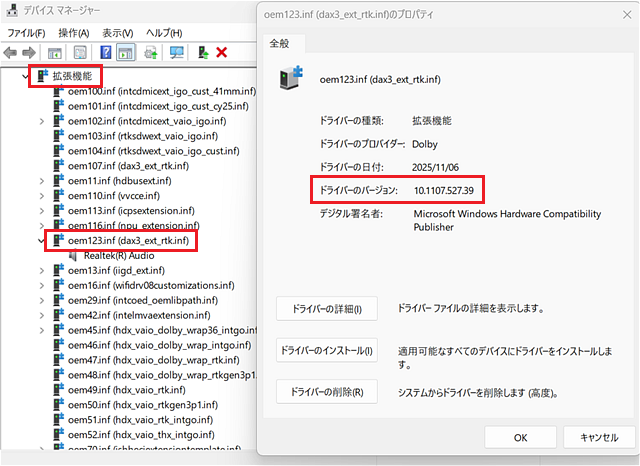Screen dimensions: 640x466
Task: Click provider value Dolby
Action: coord(425,144)
